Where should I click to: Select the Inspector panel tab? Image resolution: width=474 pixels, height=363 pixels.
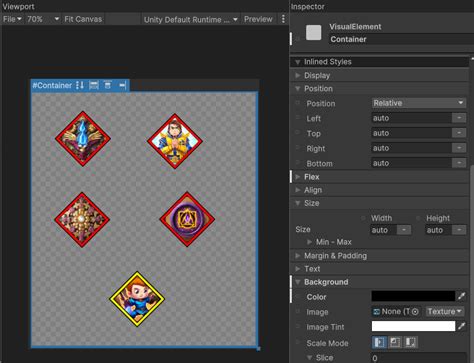(307, 6)
